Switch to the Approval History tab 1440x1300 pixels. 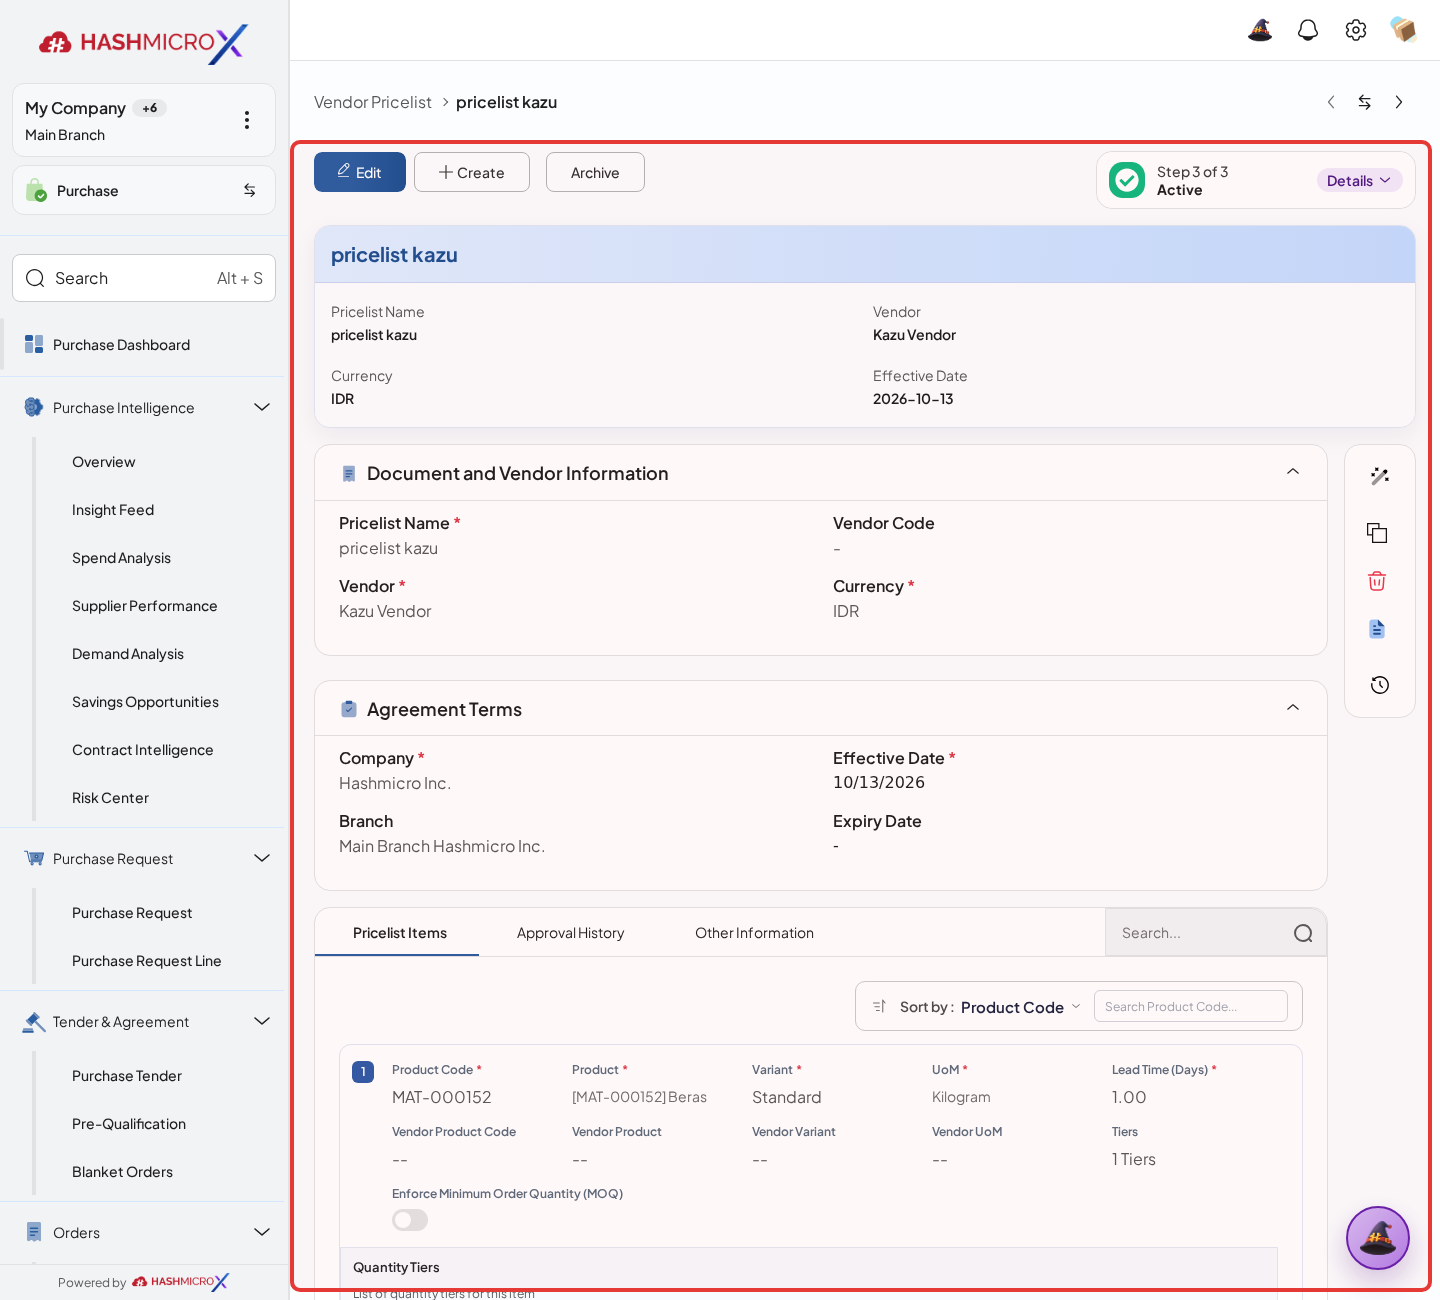(x=570, y=933)
